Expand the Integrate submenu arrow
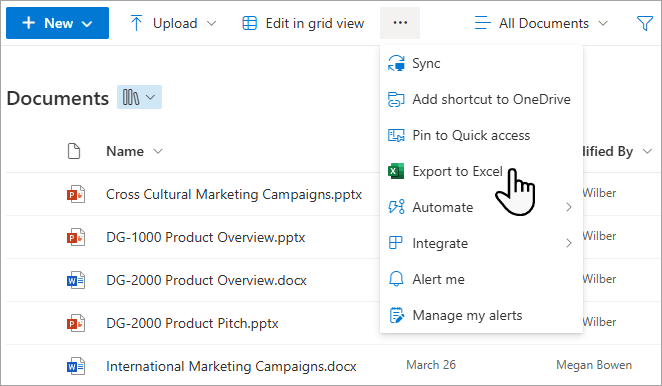 coord(569,243)
